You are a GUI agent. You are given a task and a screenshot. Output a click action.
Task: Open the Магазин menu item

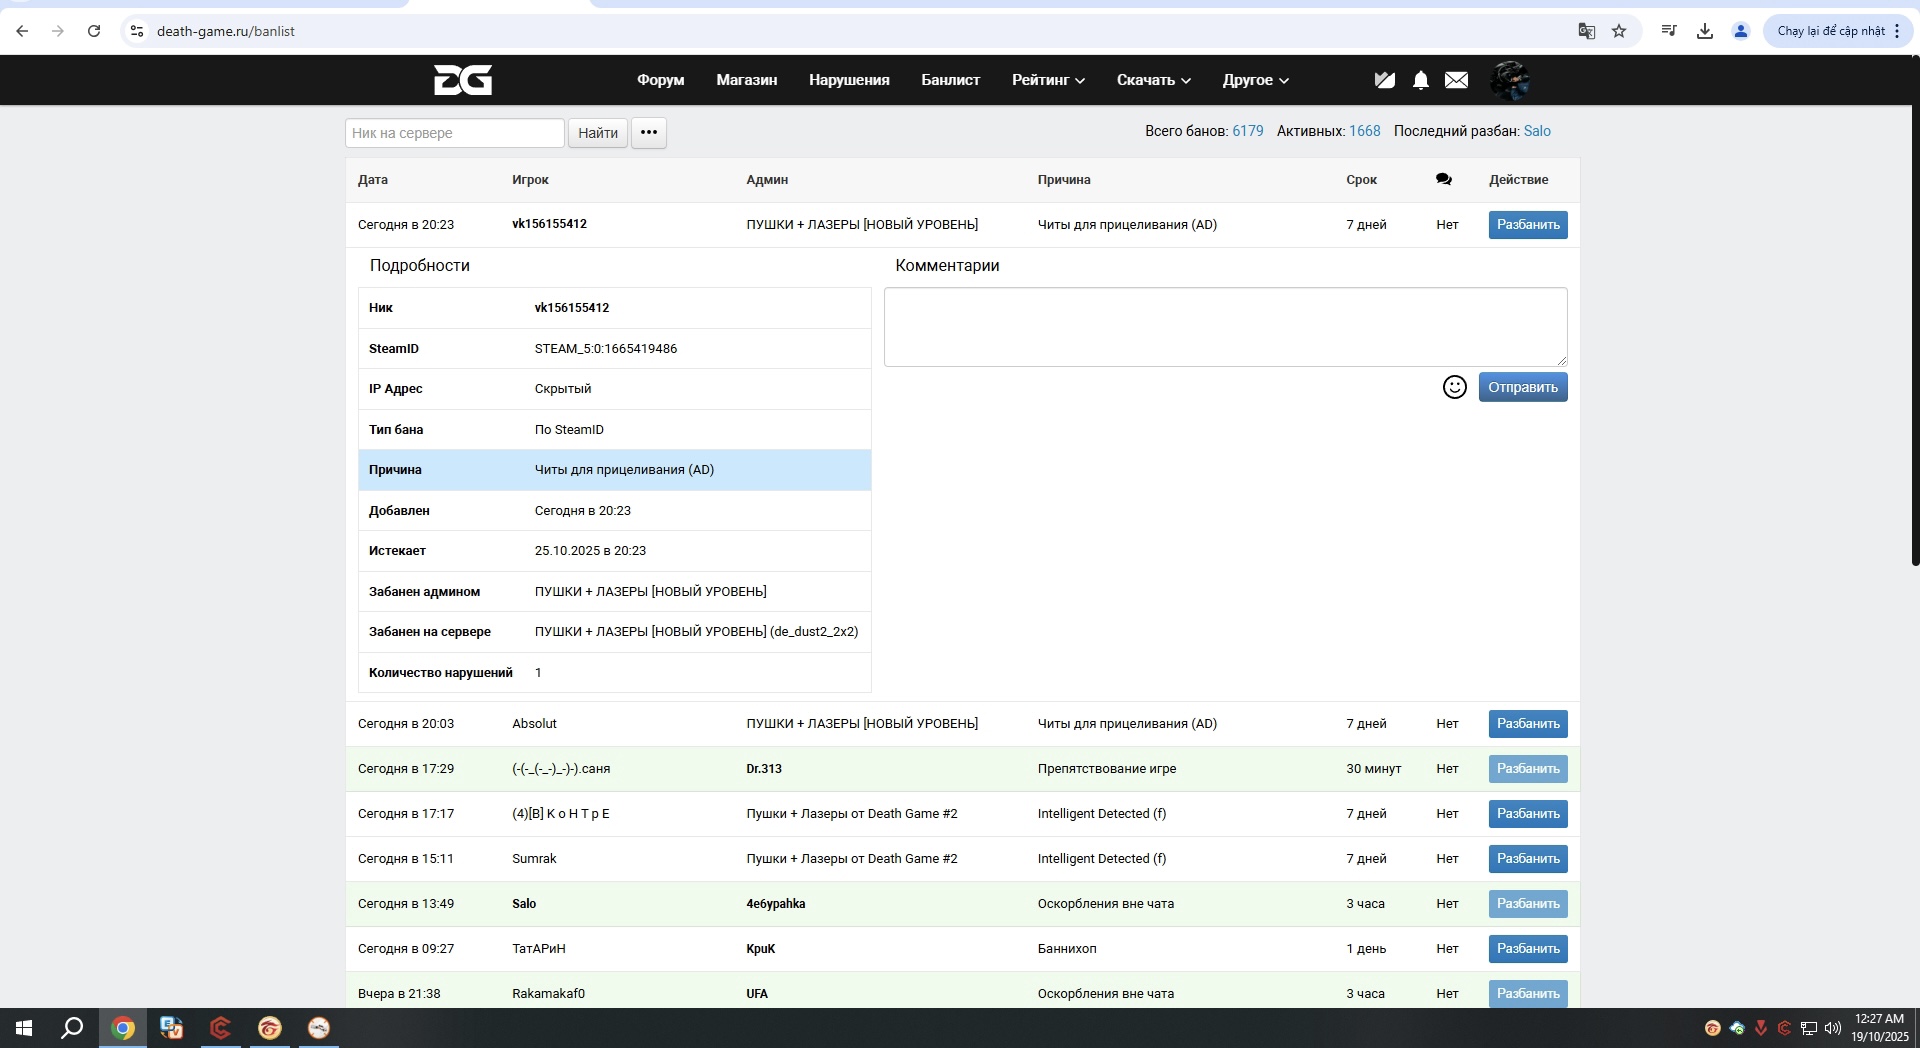pos(746,80)
